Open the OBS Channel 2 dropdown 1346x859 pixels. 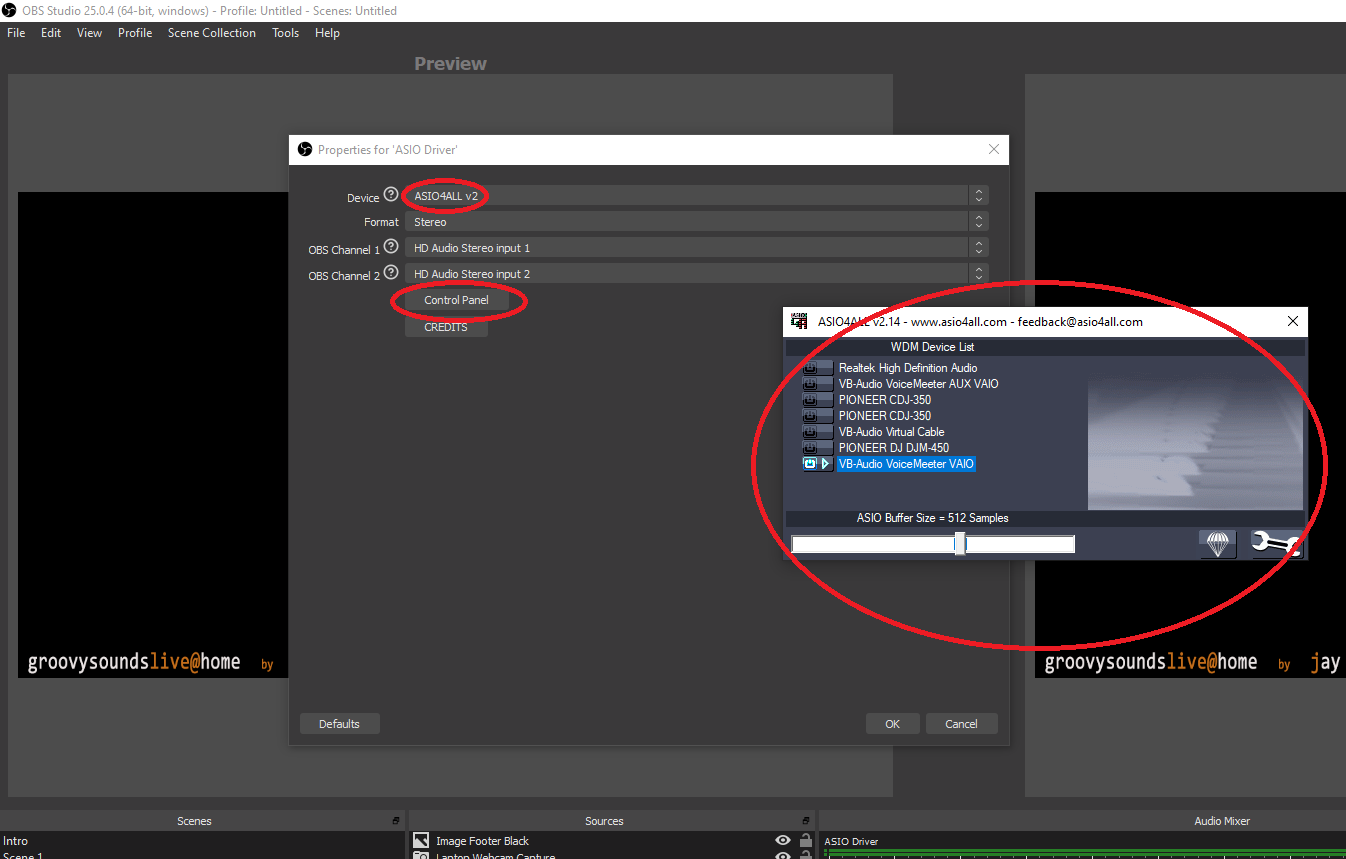pos(698,274)
